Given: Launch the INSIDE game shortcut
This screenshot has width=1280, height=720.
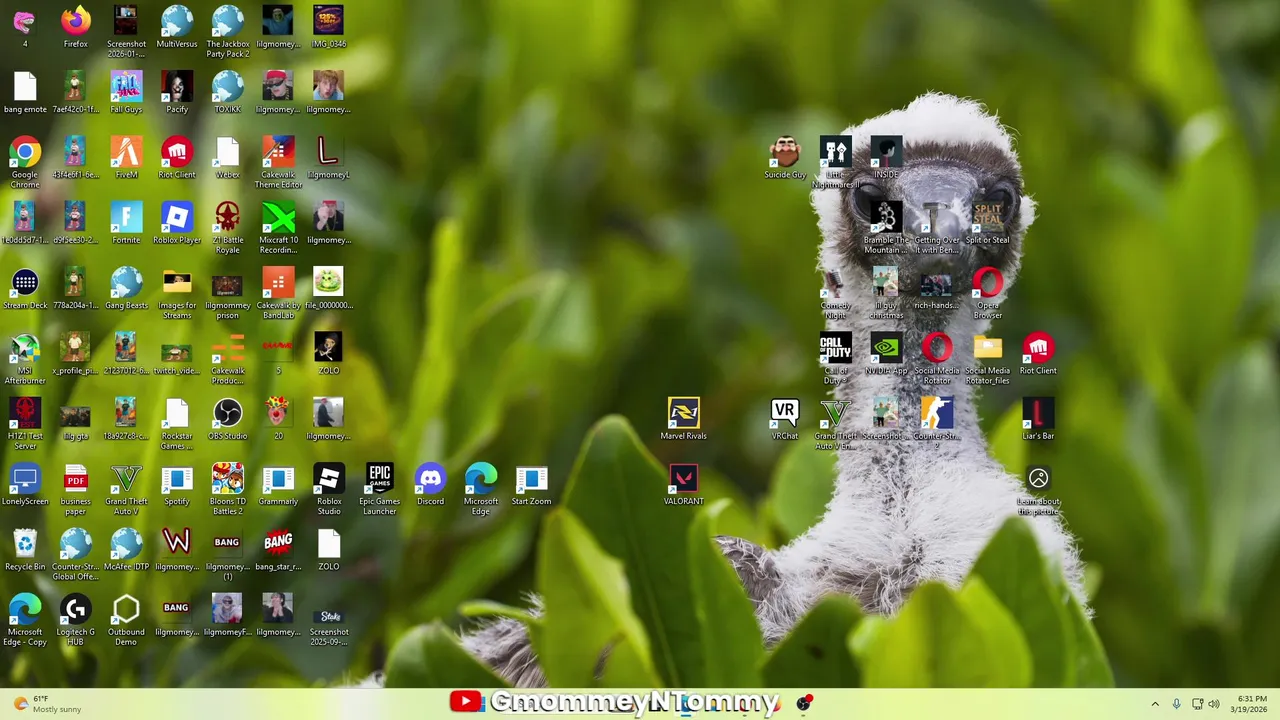Looking at the screenshot, I should pyautogui.click(x=886, y=158).
